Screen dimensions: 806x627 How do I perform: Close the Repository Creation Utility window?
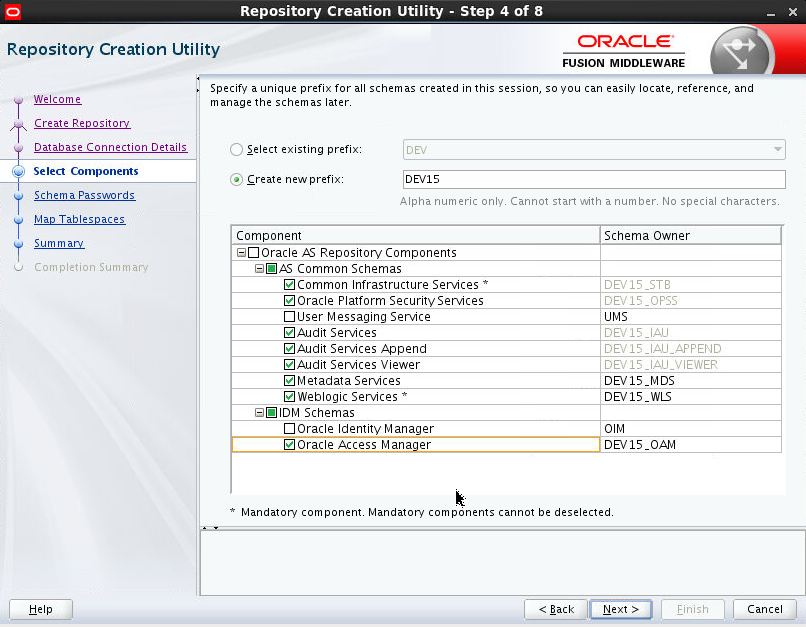(793, 12)
